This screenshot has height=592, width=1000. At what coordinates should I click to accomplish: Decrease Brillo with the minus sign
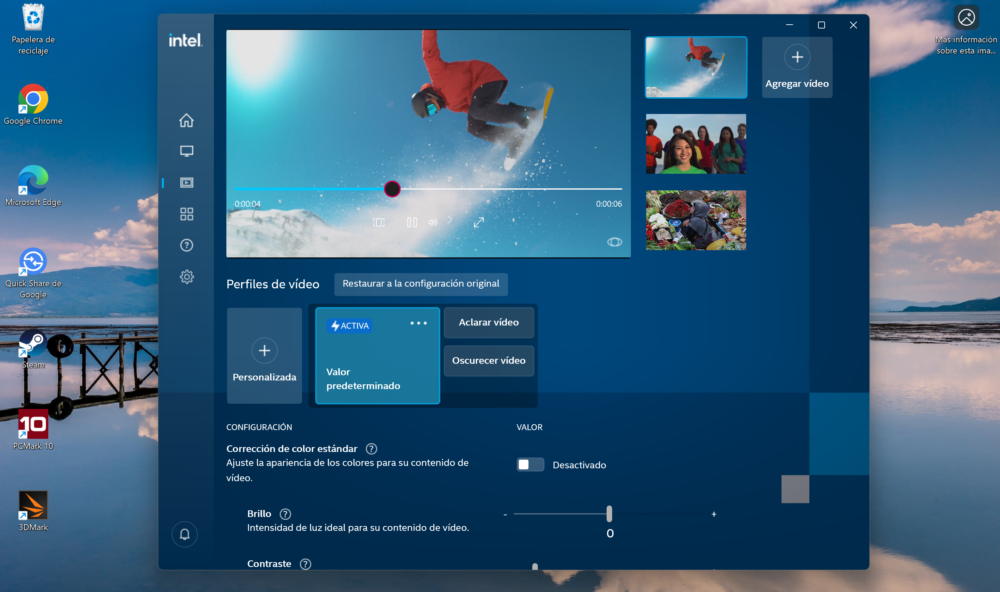click(505, 514)
